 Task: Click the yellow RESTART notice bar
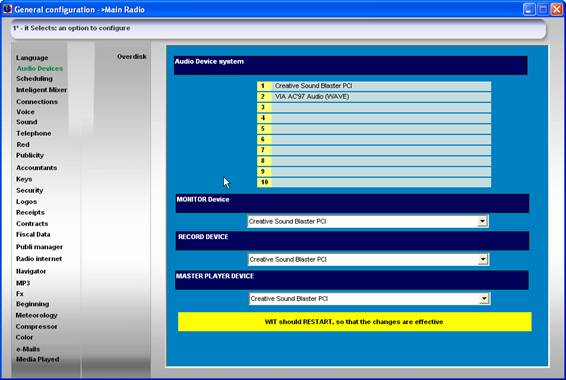pos(354,322)
